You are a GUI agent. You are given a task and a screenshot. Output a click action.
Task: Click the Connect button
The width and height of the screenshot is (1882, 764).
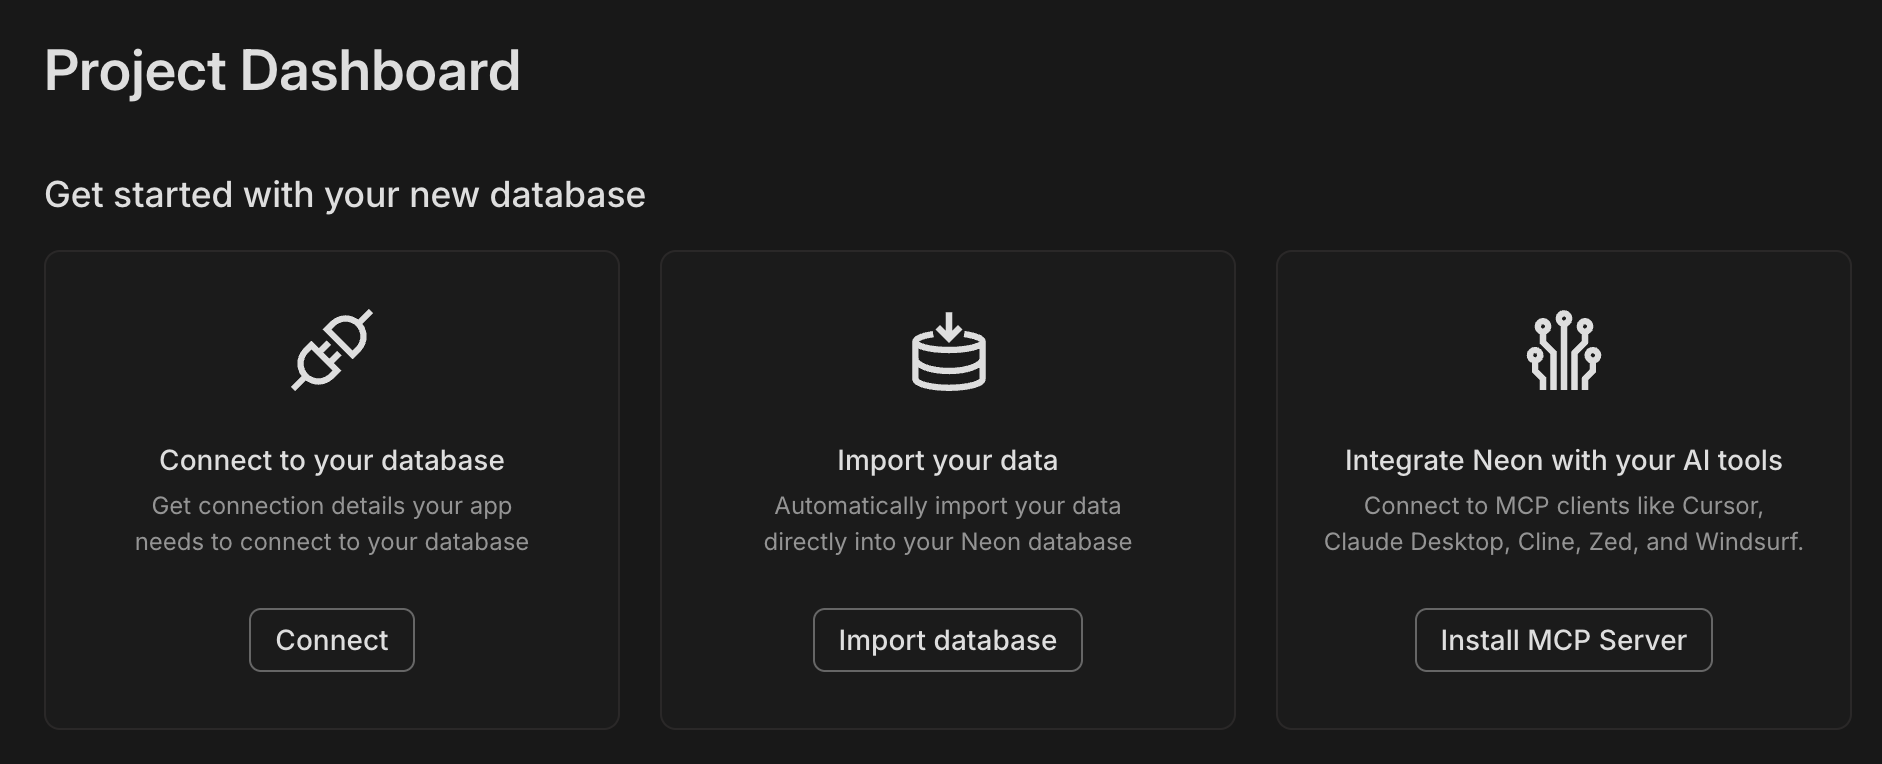click(x=331, y=640)
